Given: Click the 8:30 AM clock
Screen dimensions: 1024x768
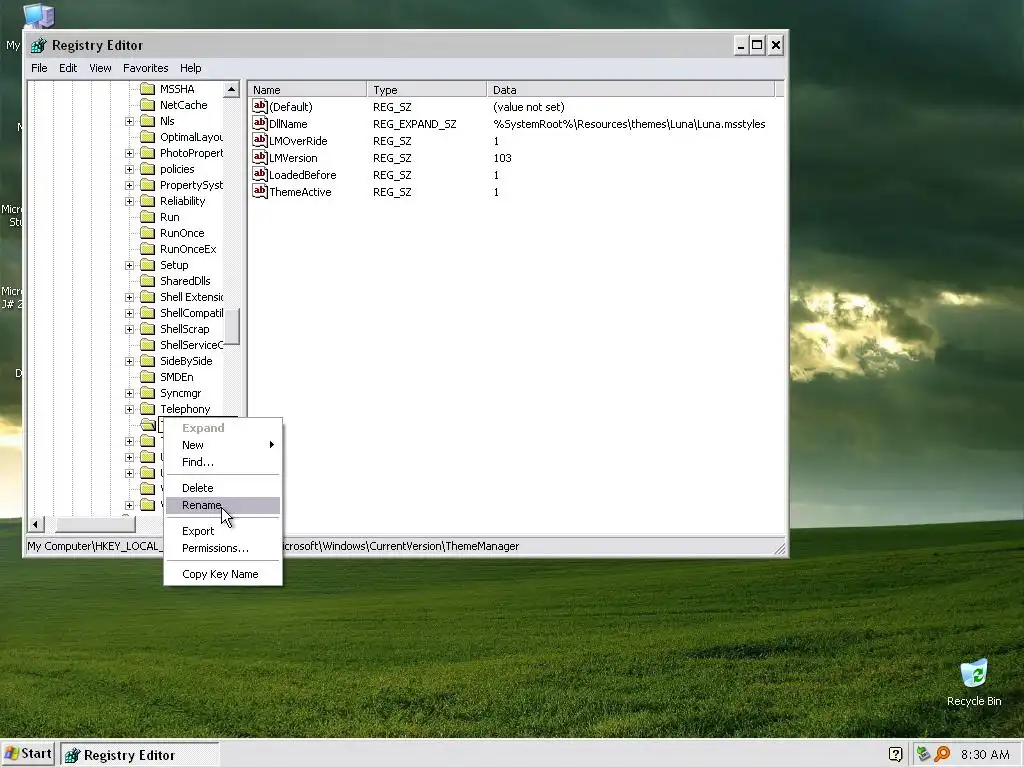Looking at the screenshot, I should click(985, 754).
